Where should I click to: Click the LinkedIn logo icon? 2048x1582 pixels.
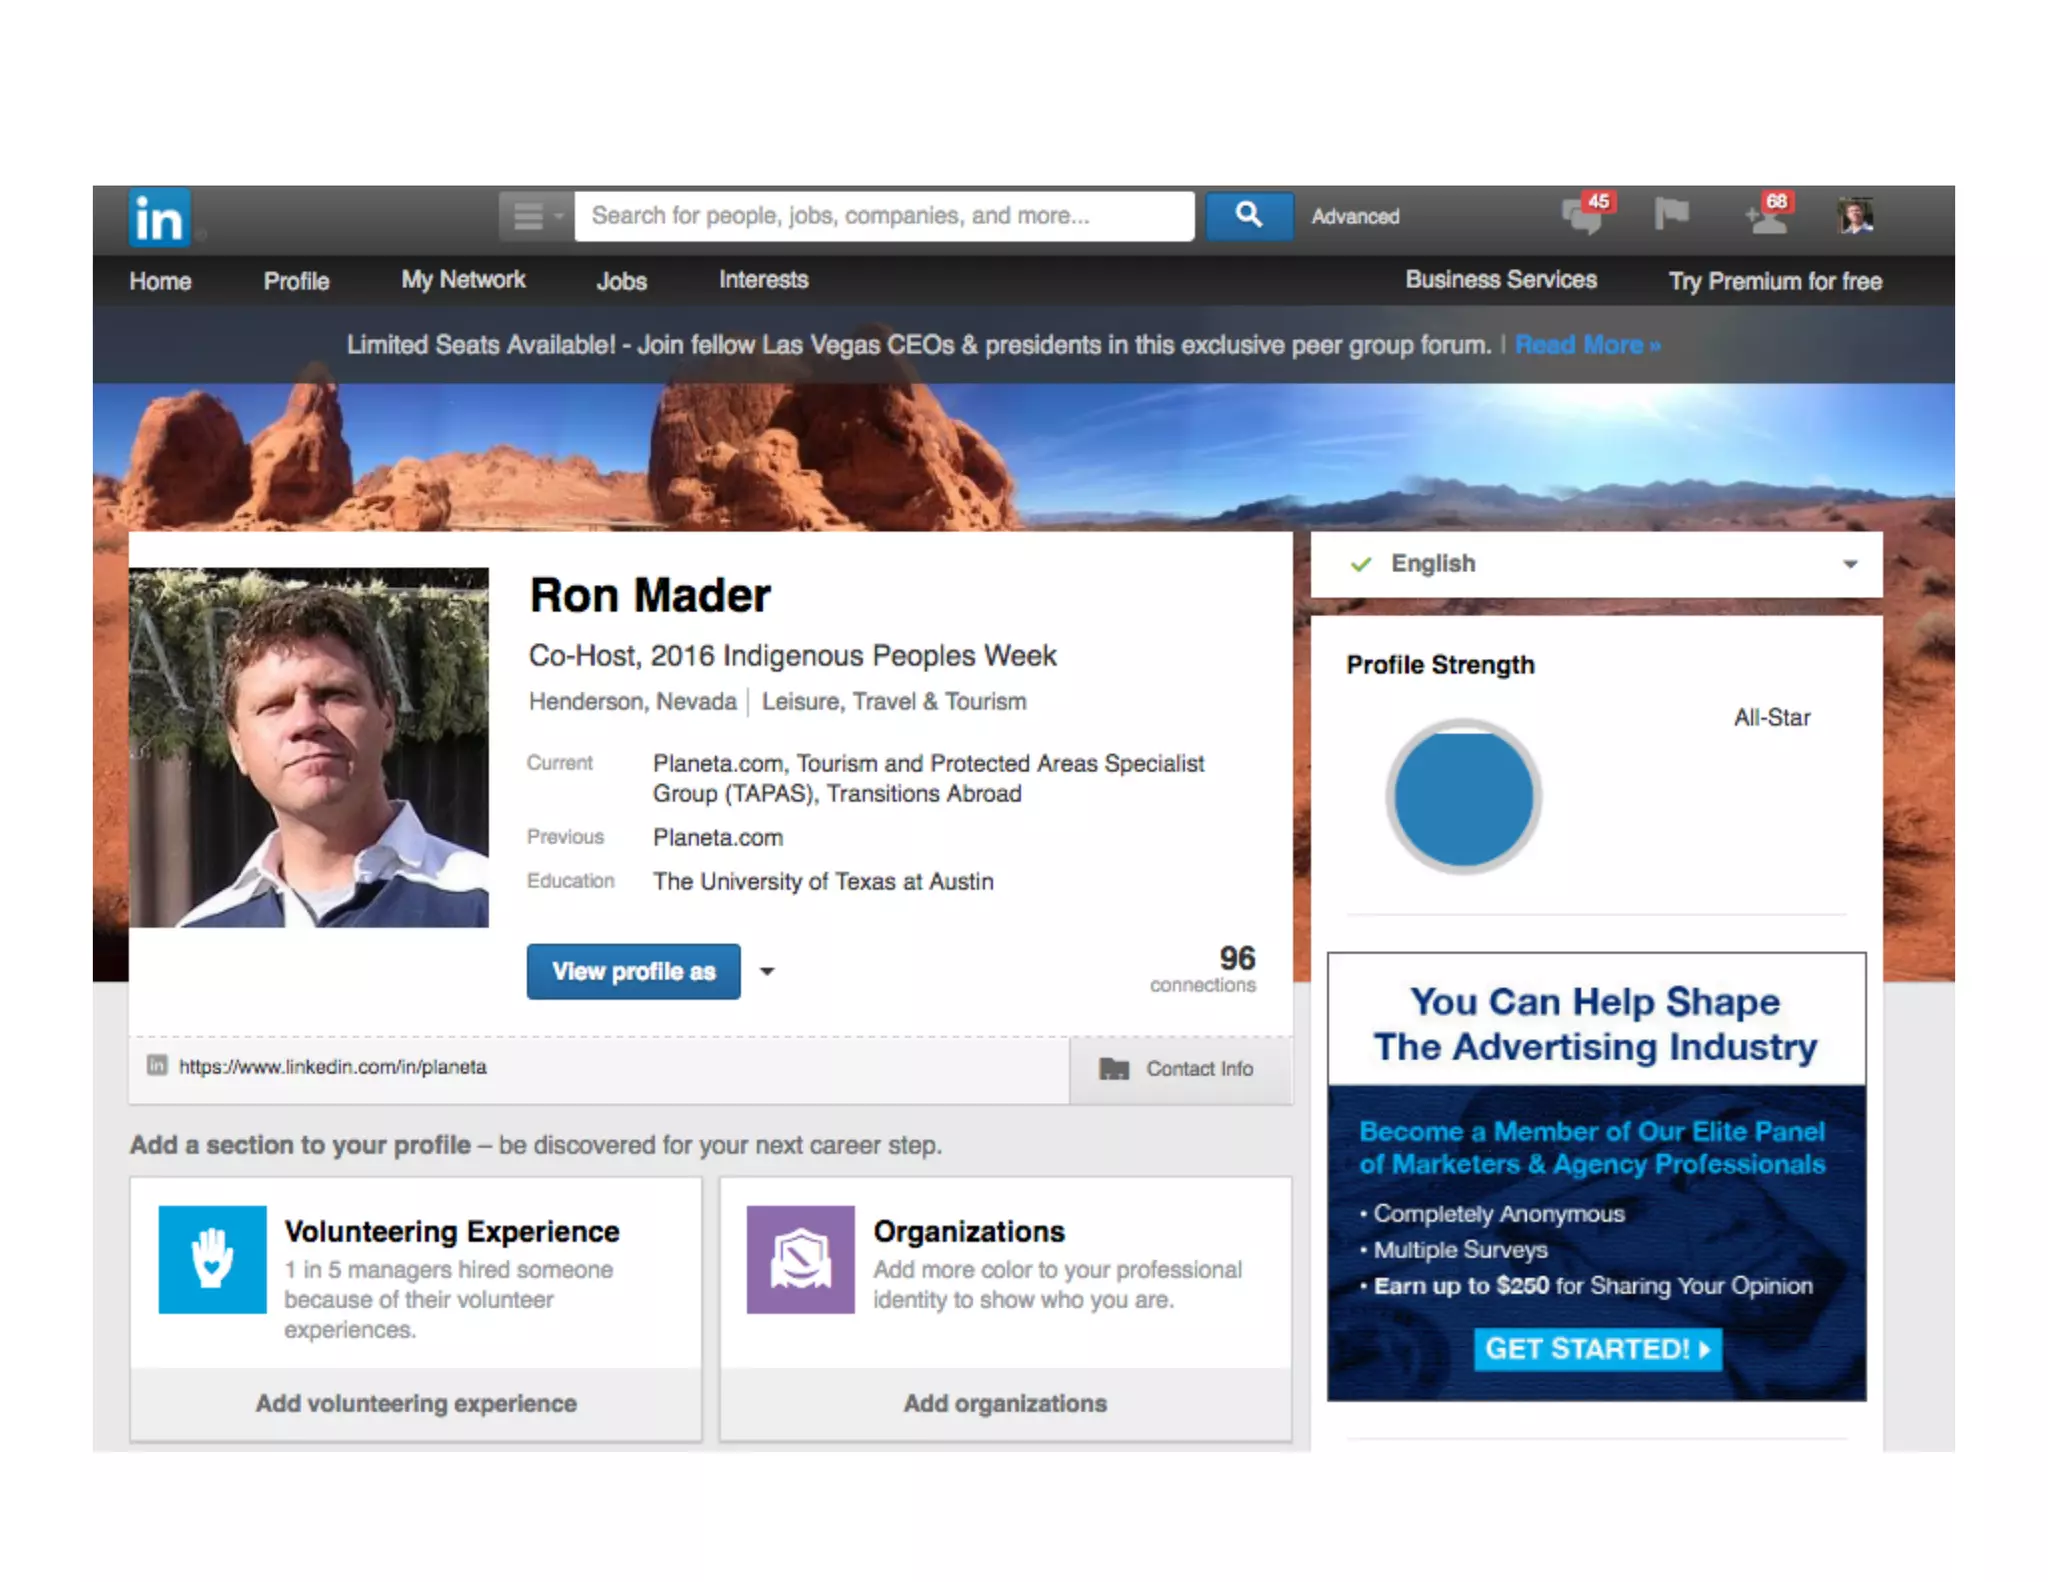pyautogui.click(x=159, y=217)
